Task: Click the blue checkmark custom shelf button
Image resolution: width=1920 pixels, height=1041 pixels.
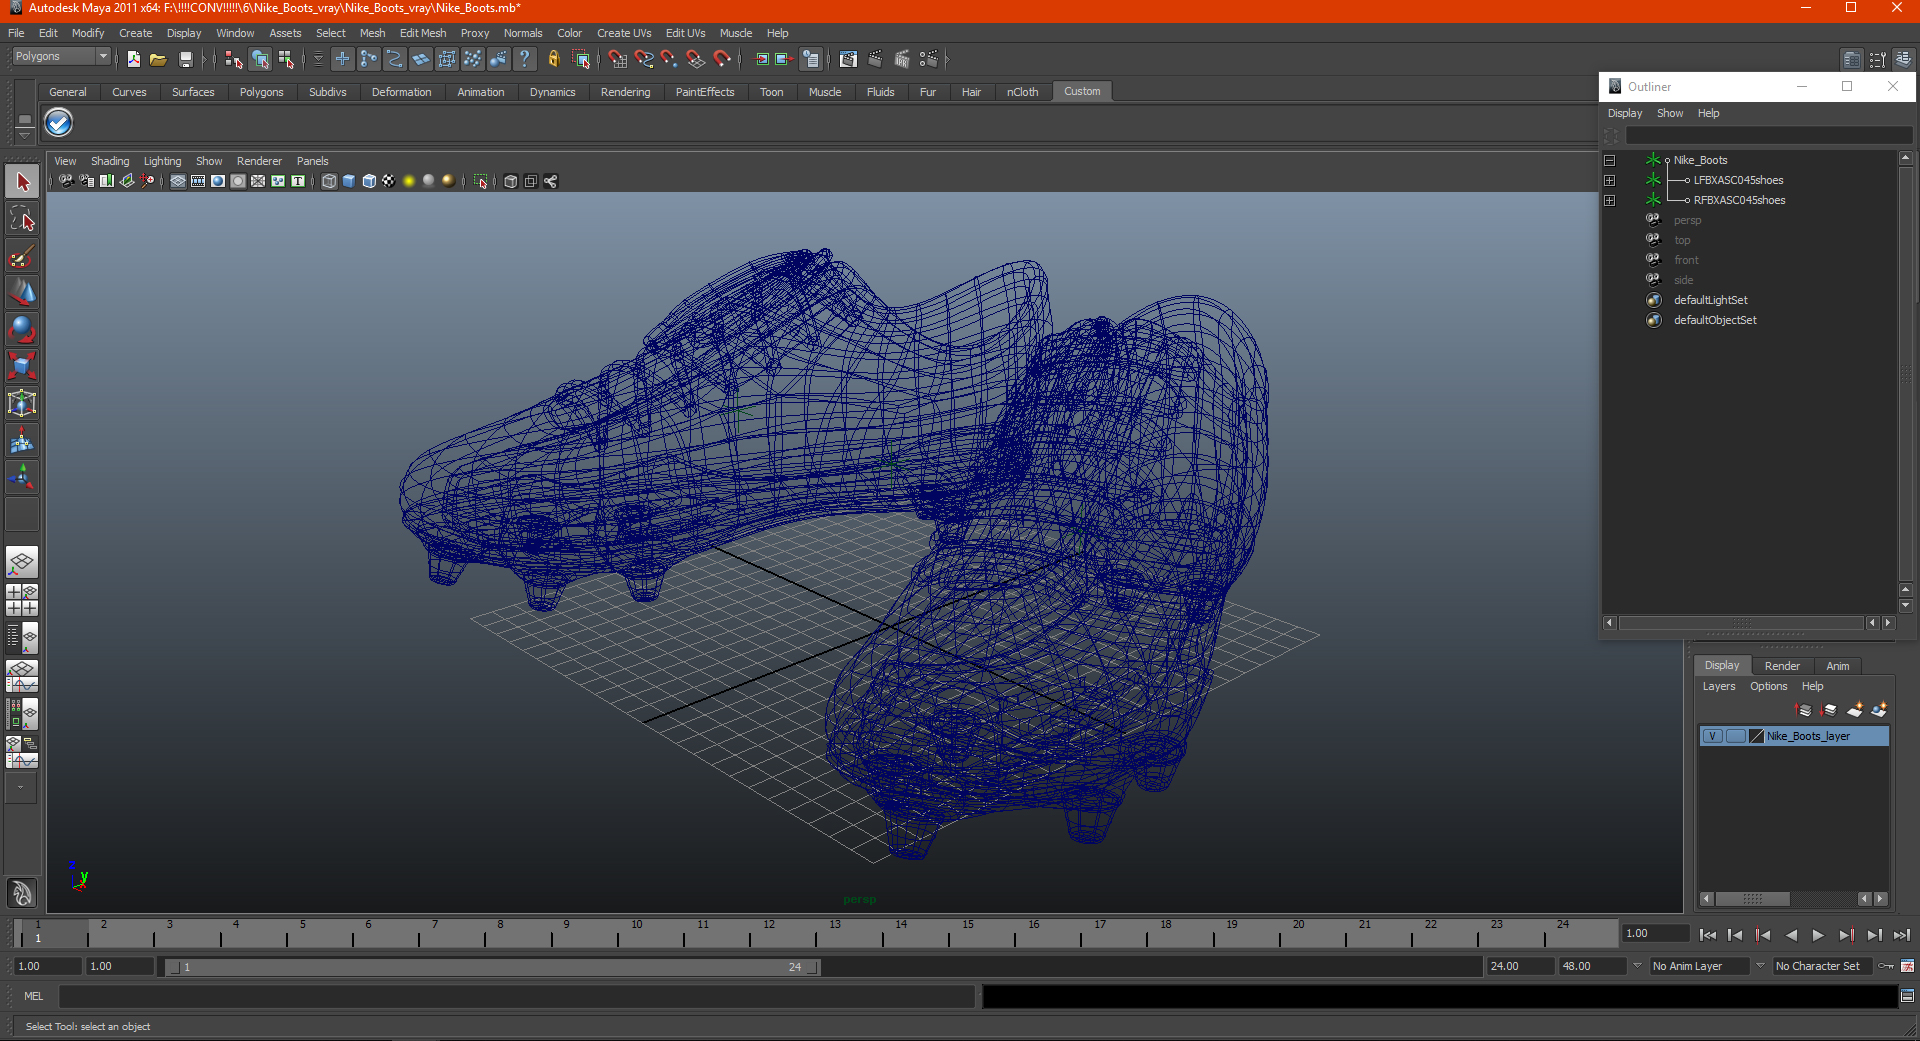Action: point(59,123)
